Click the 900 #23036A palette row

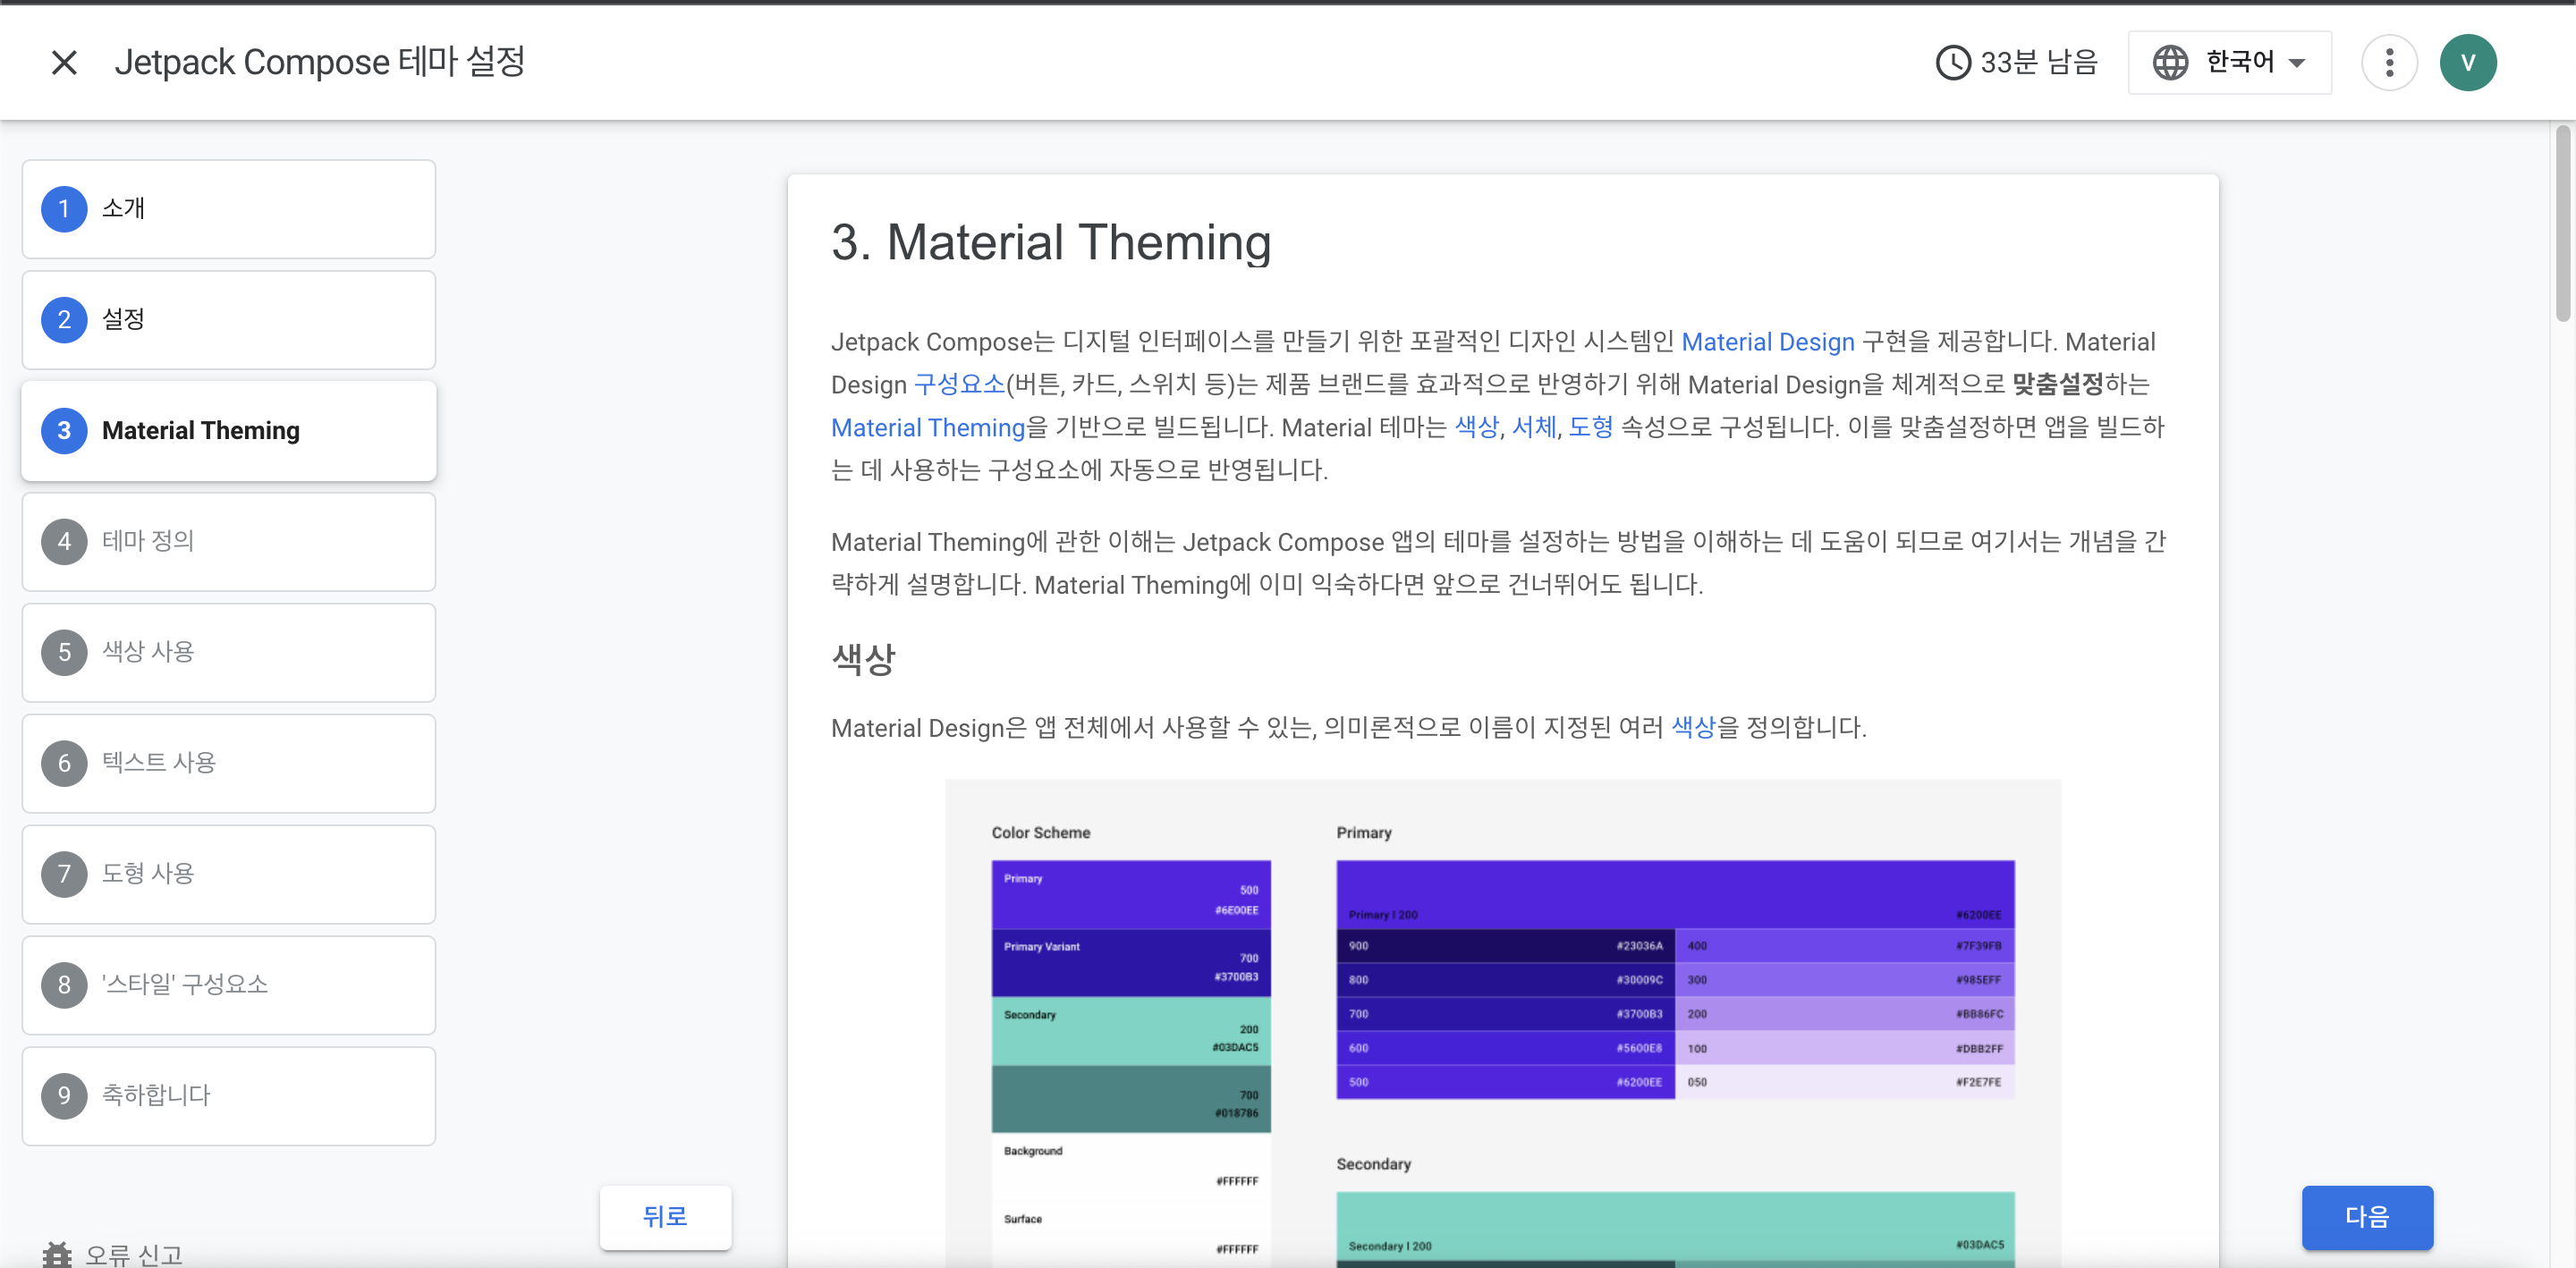coord(1505,946)
